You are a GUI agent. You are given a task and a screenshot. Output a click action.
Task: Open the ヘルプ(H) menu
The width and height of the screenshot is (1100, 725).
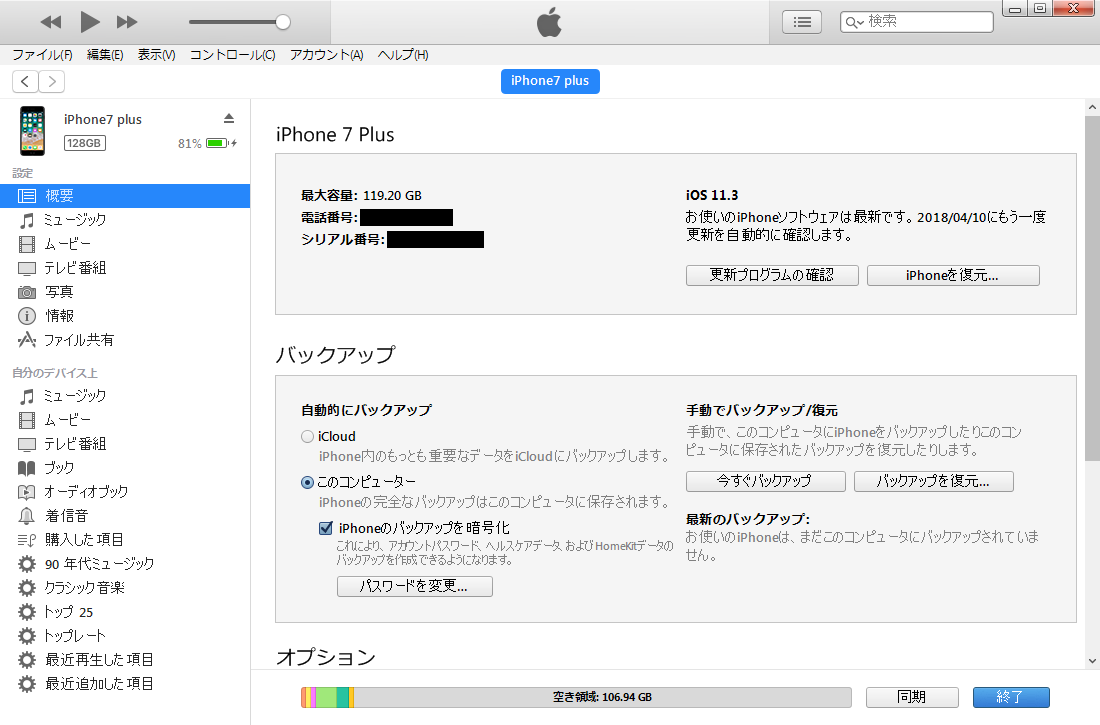point(403,55)
